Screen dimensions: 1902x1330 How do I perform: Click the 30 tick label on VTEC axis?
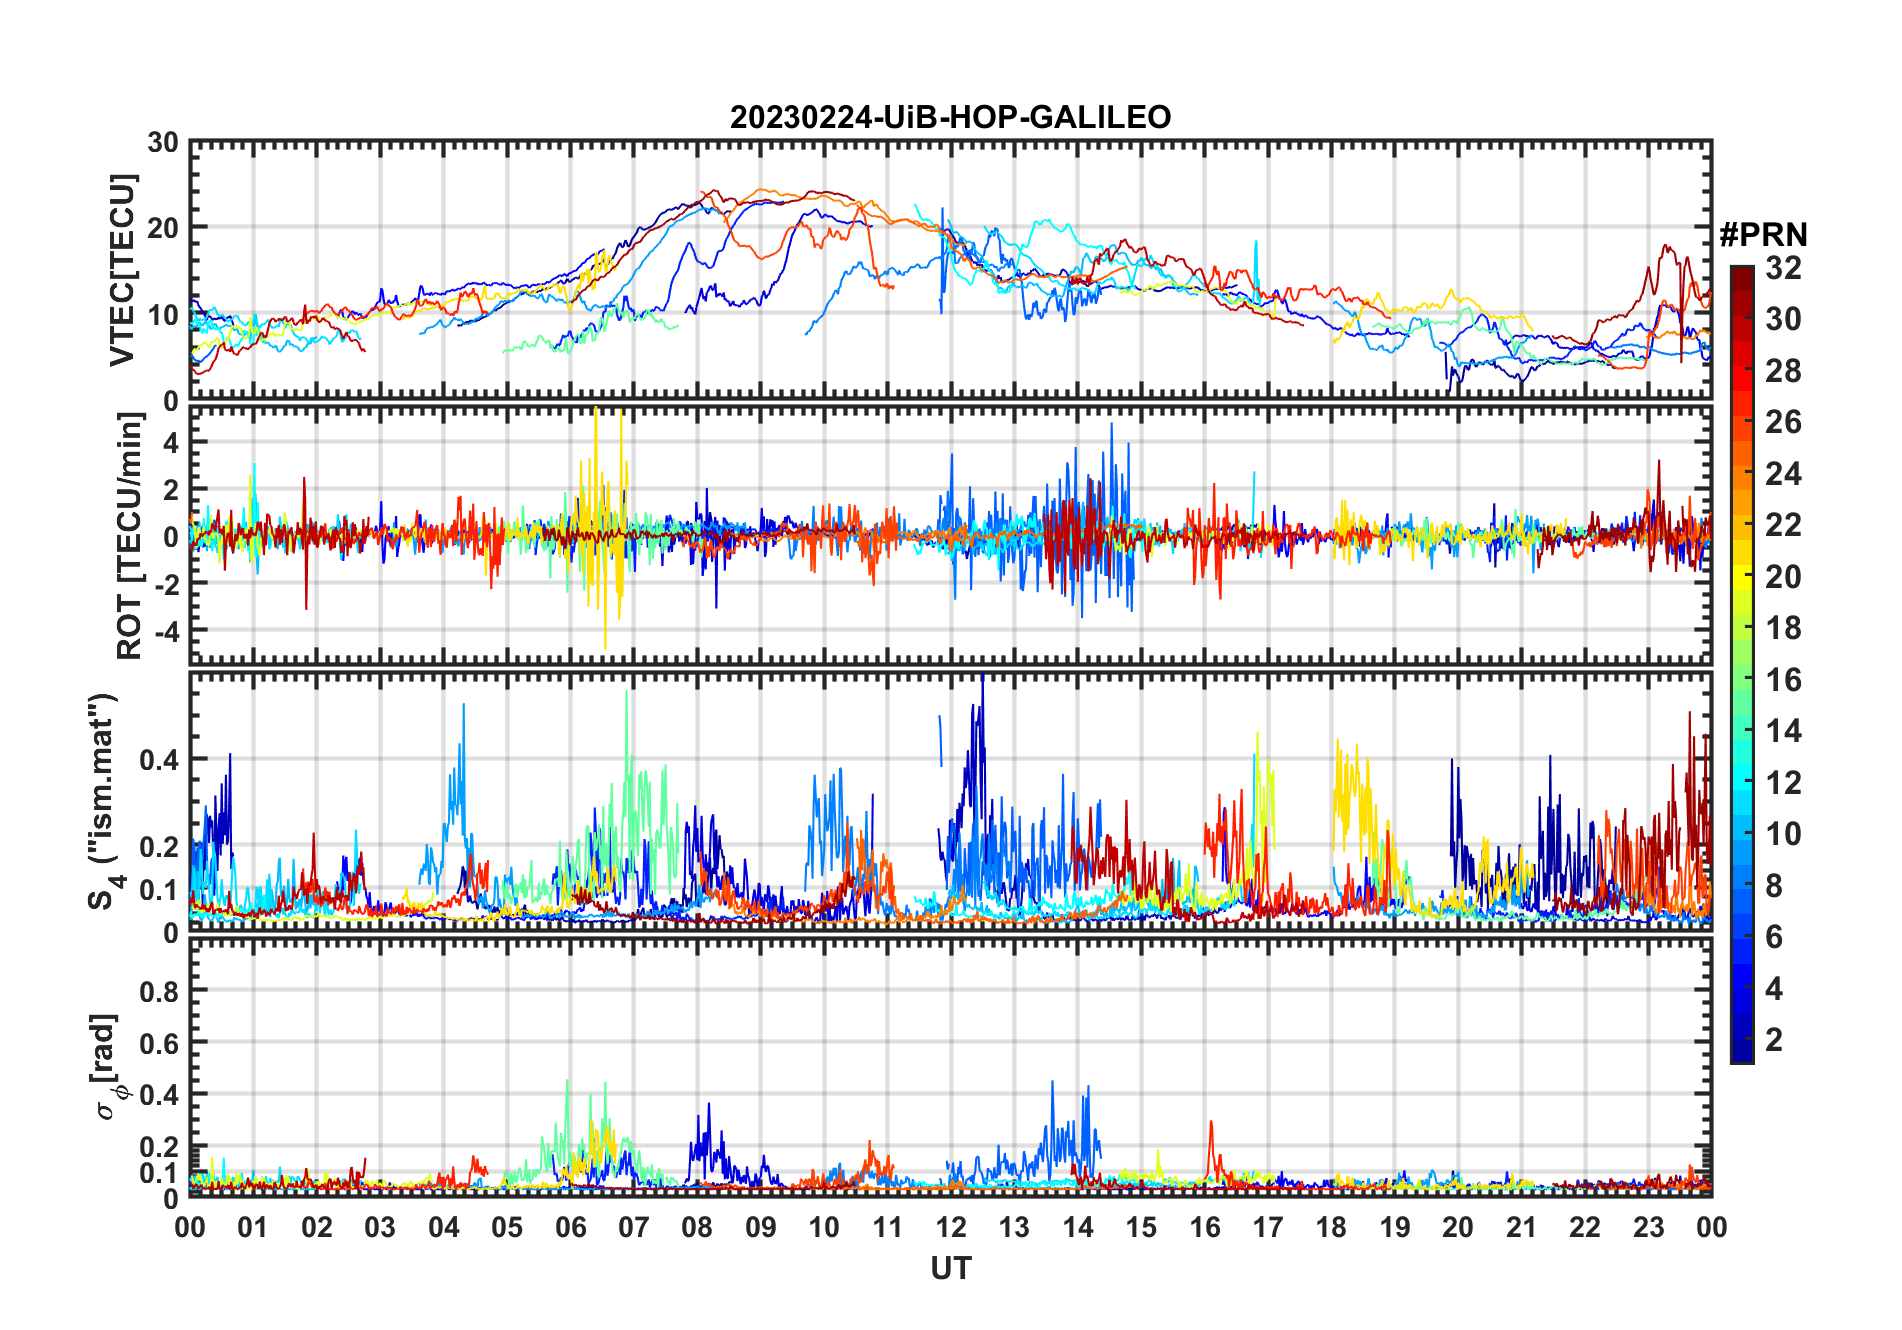(x=163, y=143)
